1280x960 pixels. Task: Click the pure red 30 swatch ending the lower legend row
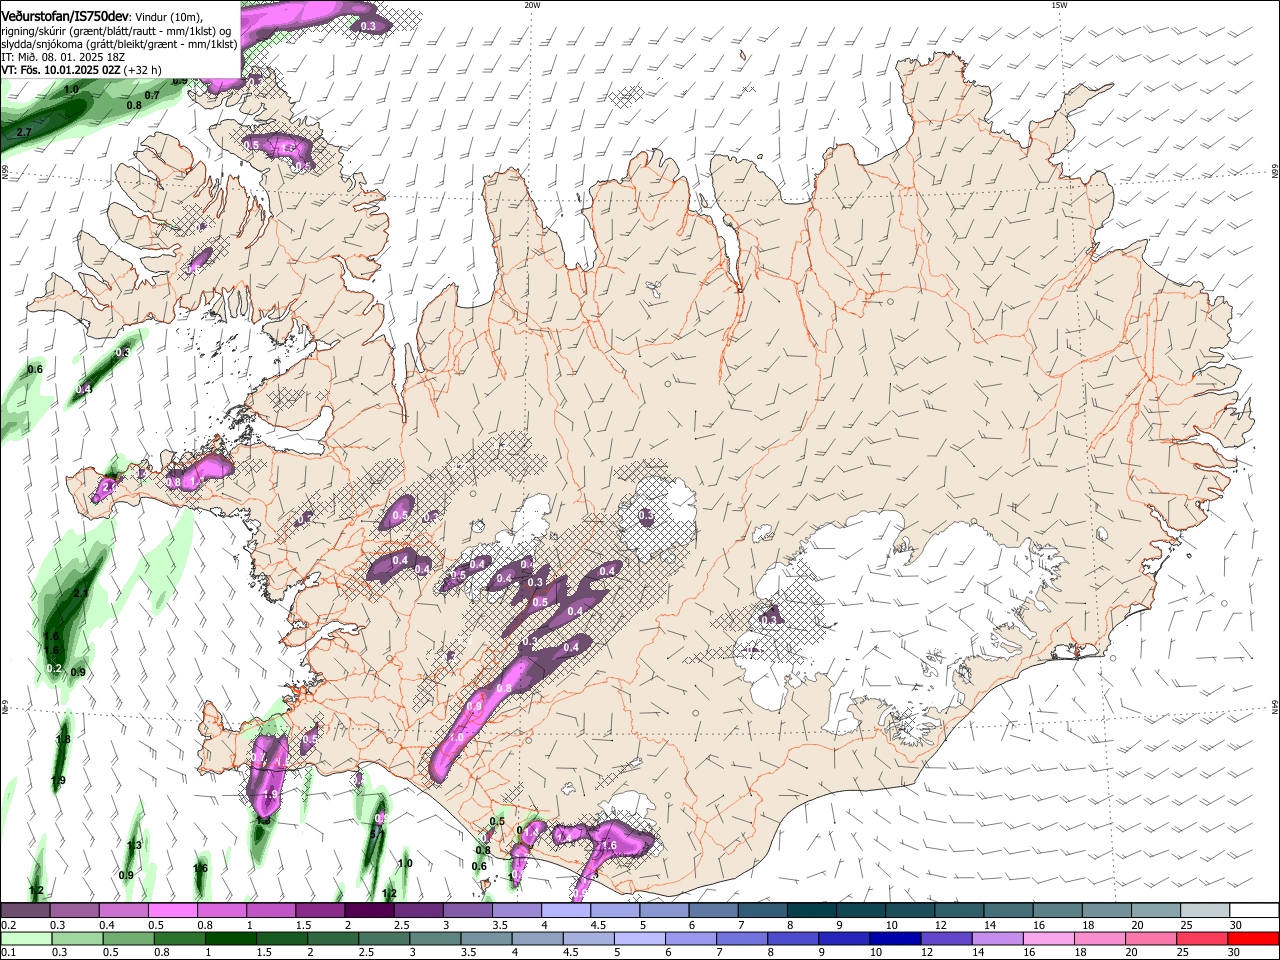[x=1254, y=938]
